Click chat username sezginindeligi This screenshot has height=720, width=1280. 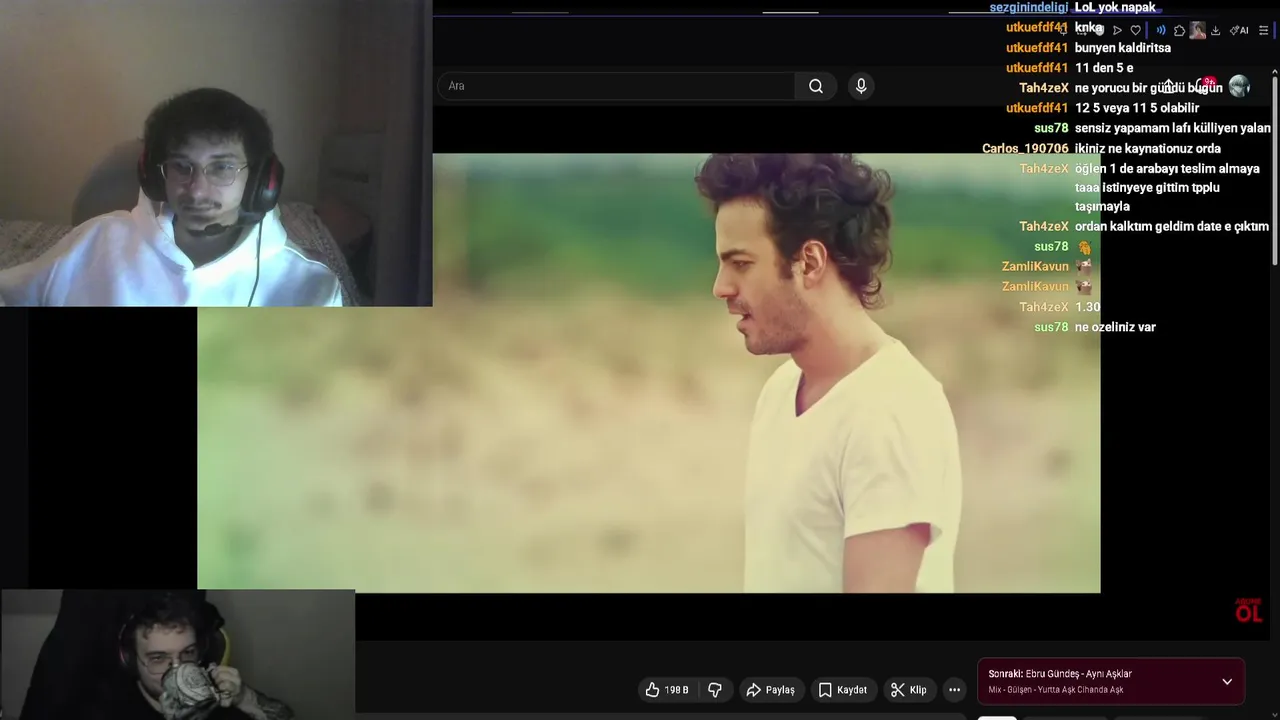pyautogui.click(x=1029, y=7)
